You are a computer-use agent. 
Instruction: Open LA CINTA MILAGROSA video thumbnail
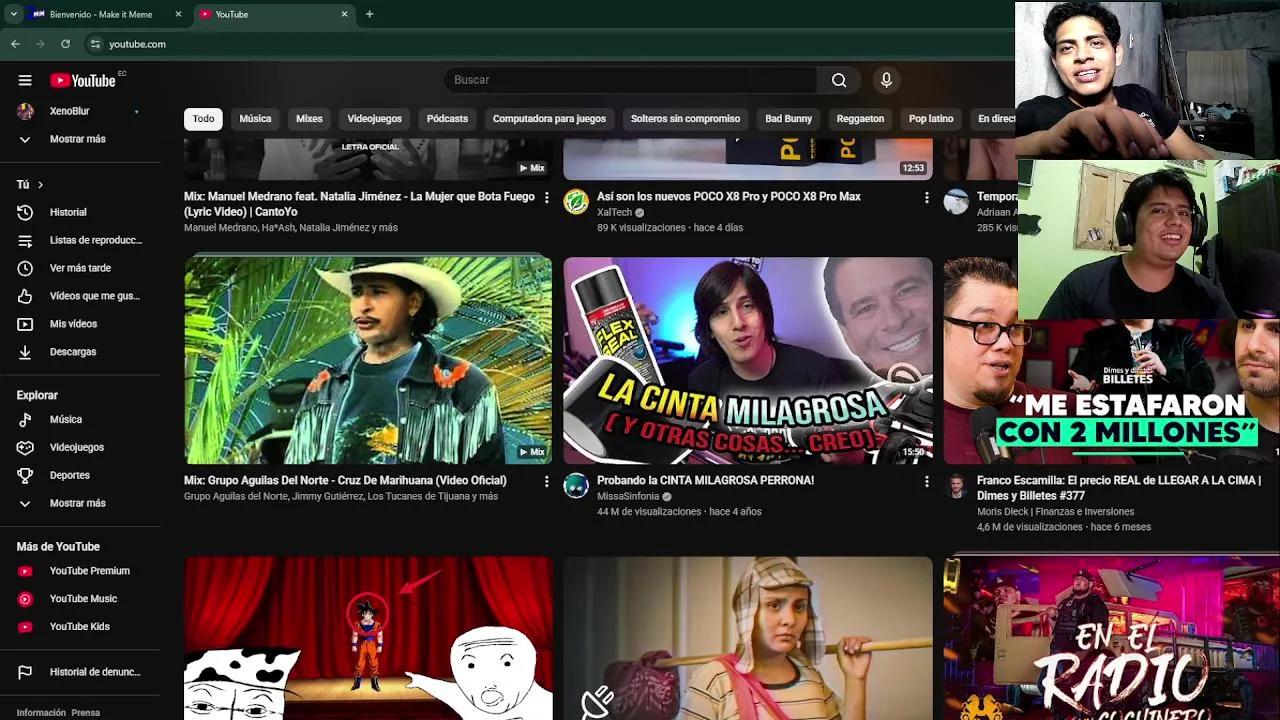point(748,360)
